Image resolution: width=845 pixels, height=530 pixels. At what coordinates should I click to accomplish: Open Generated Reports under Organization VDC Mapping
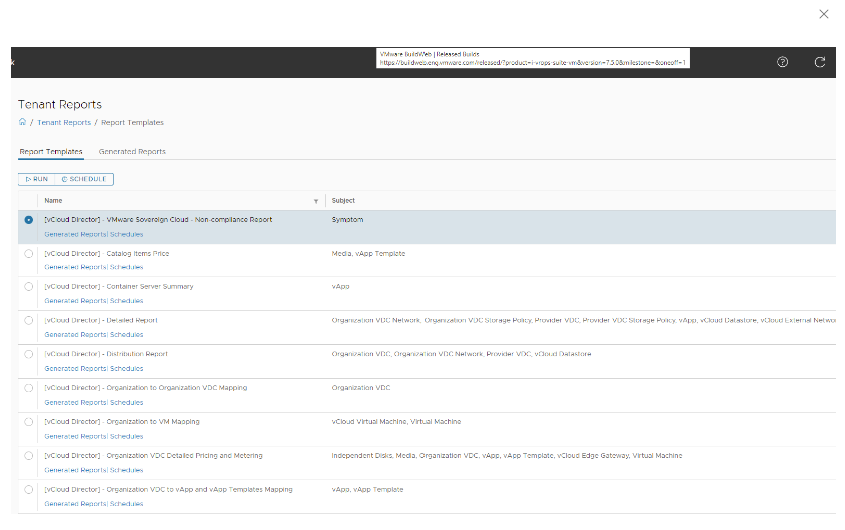tap(76, 403)
